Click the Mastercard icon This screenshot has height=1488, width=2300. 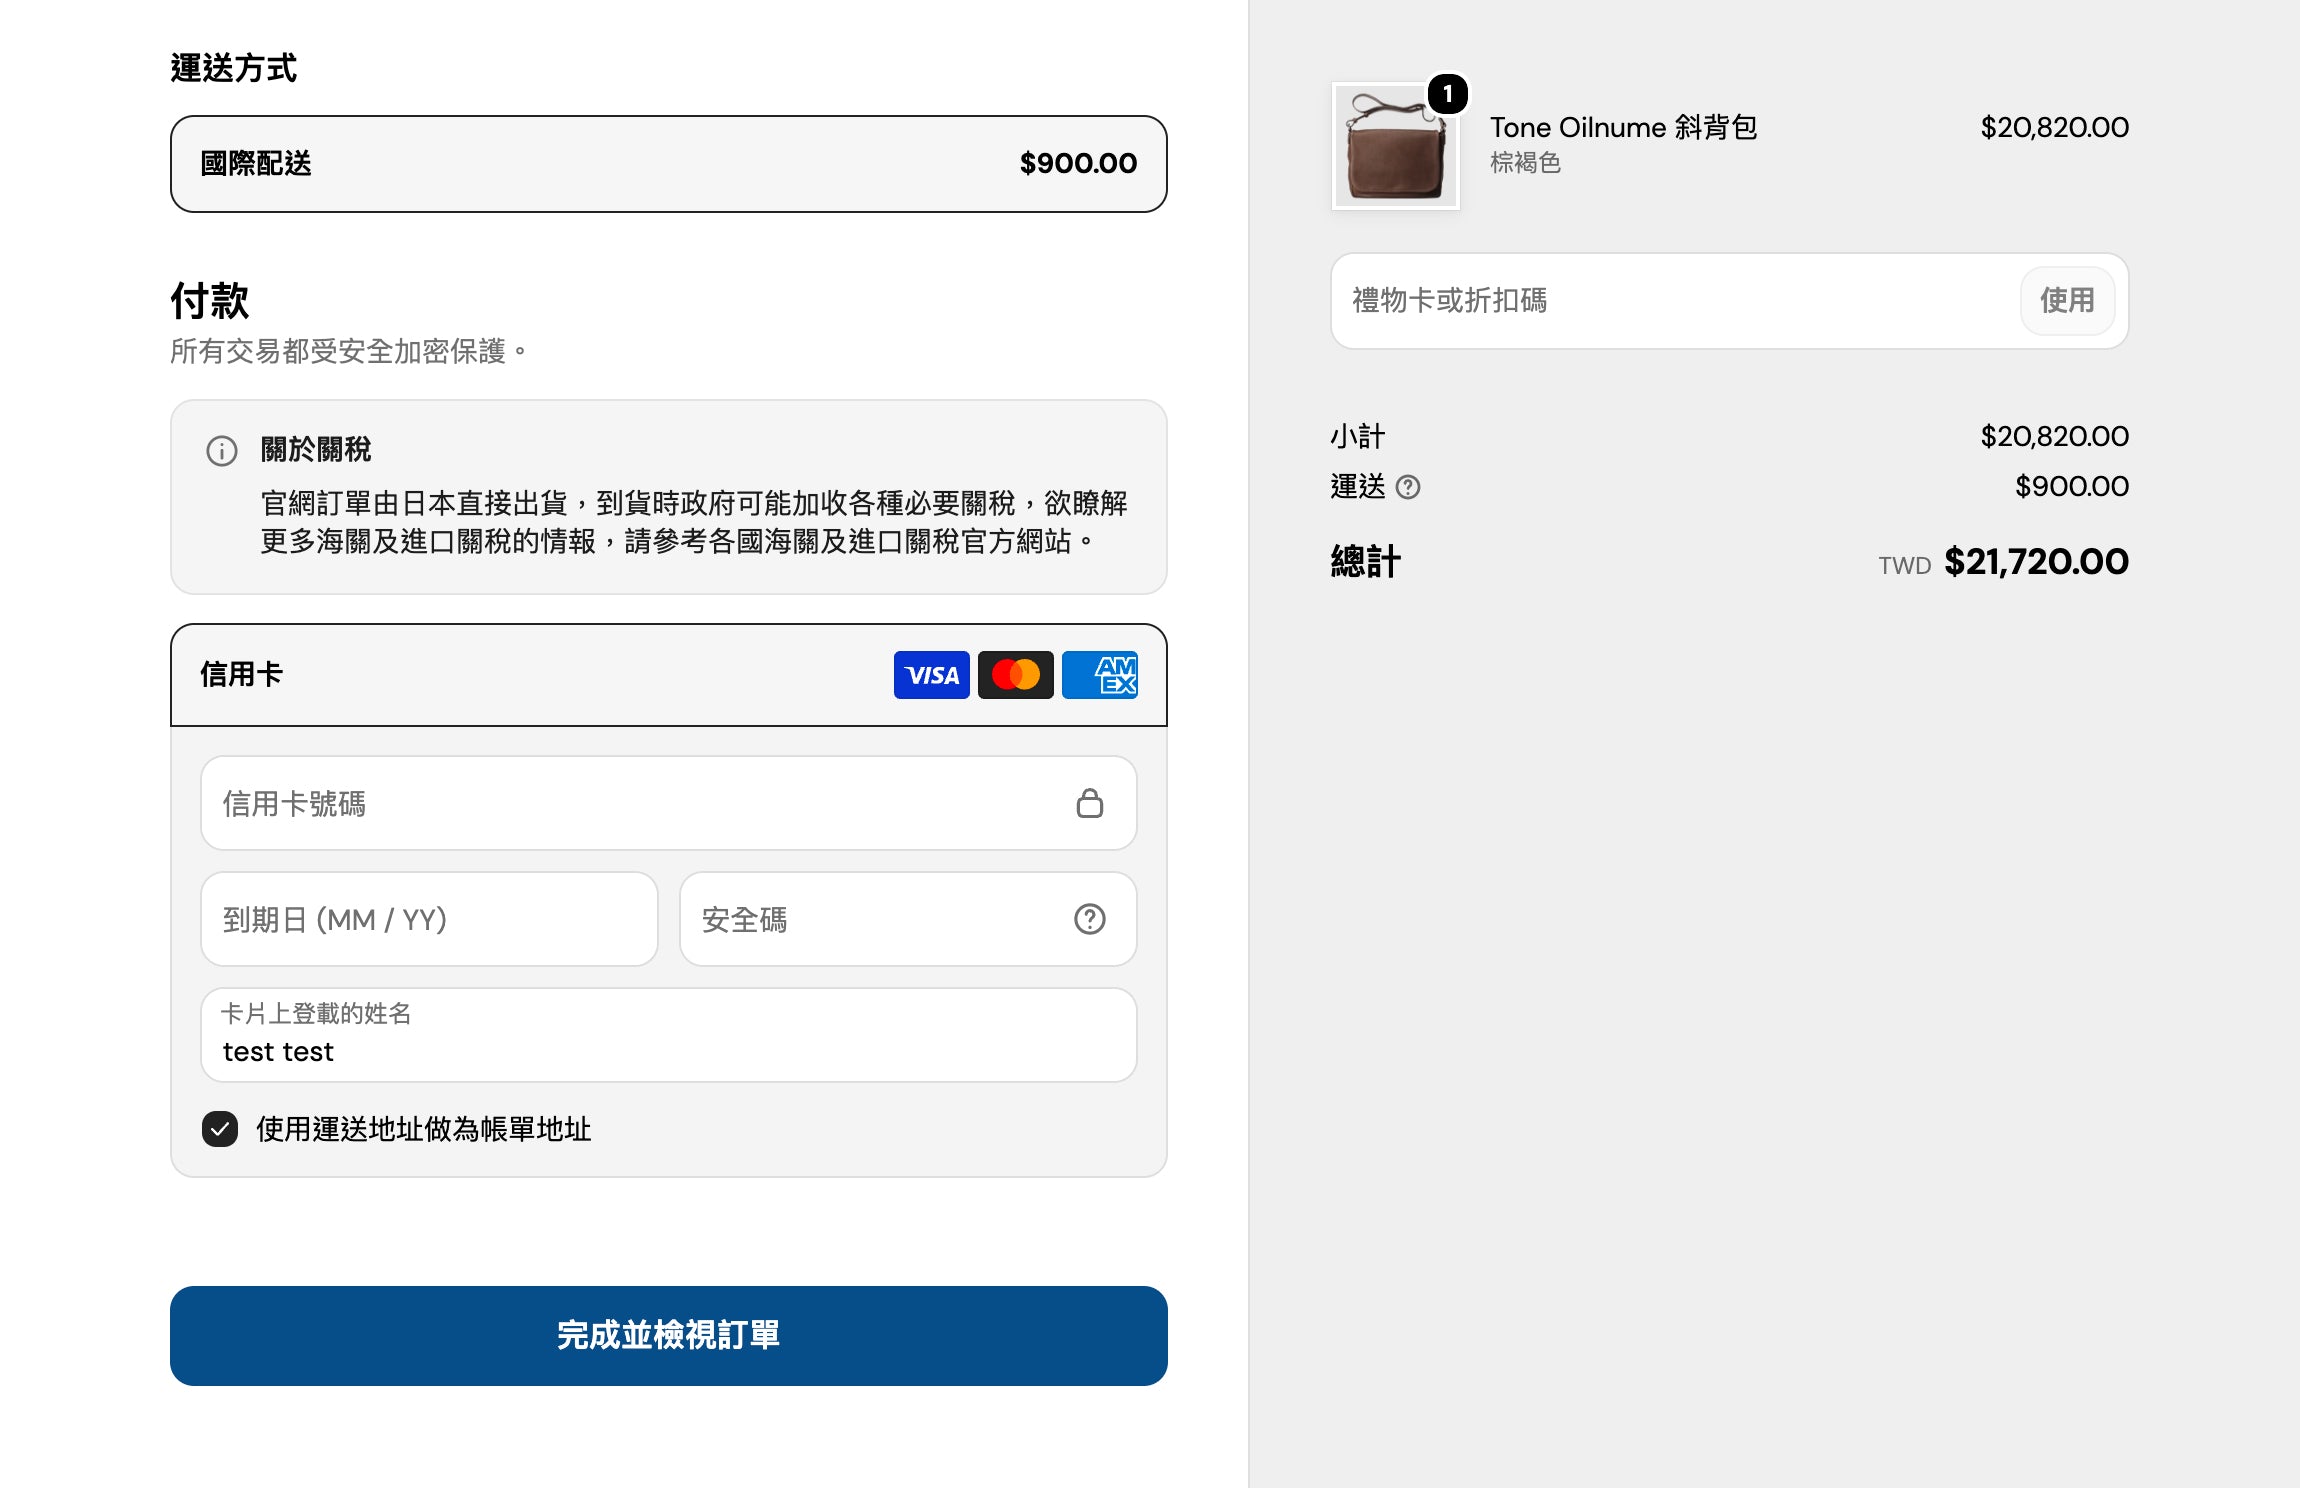click(x=1015, y=675)
